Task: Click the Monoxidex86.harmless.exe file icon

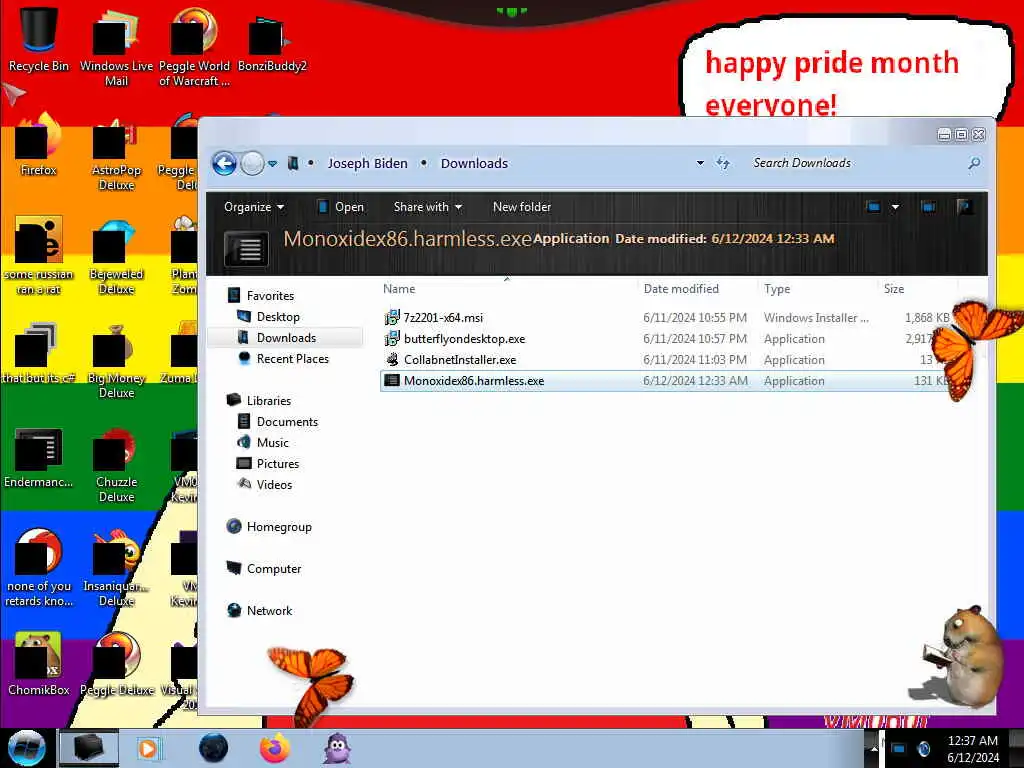Action: click(x=391, y=380)
